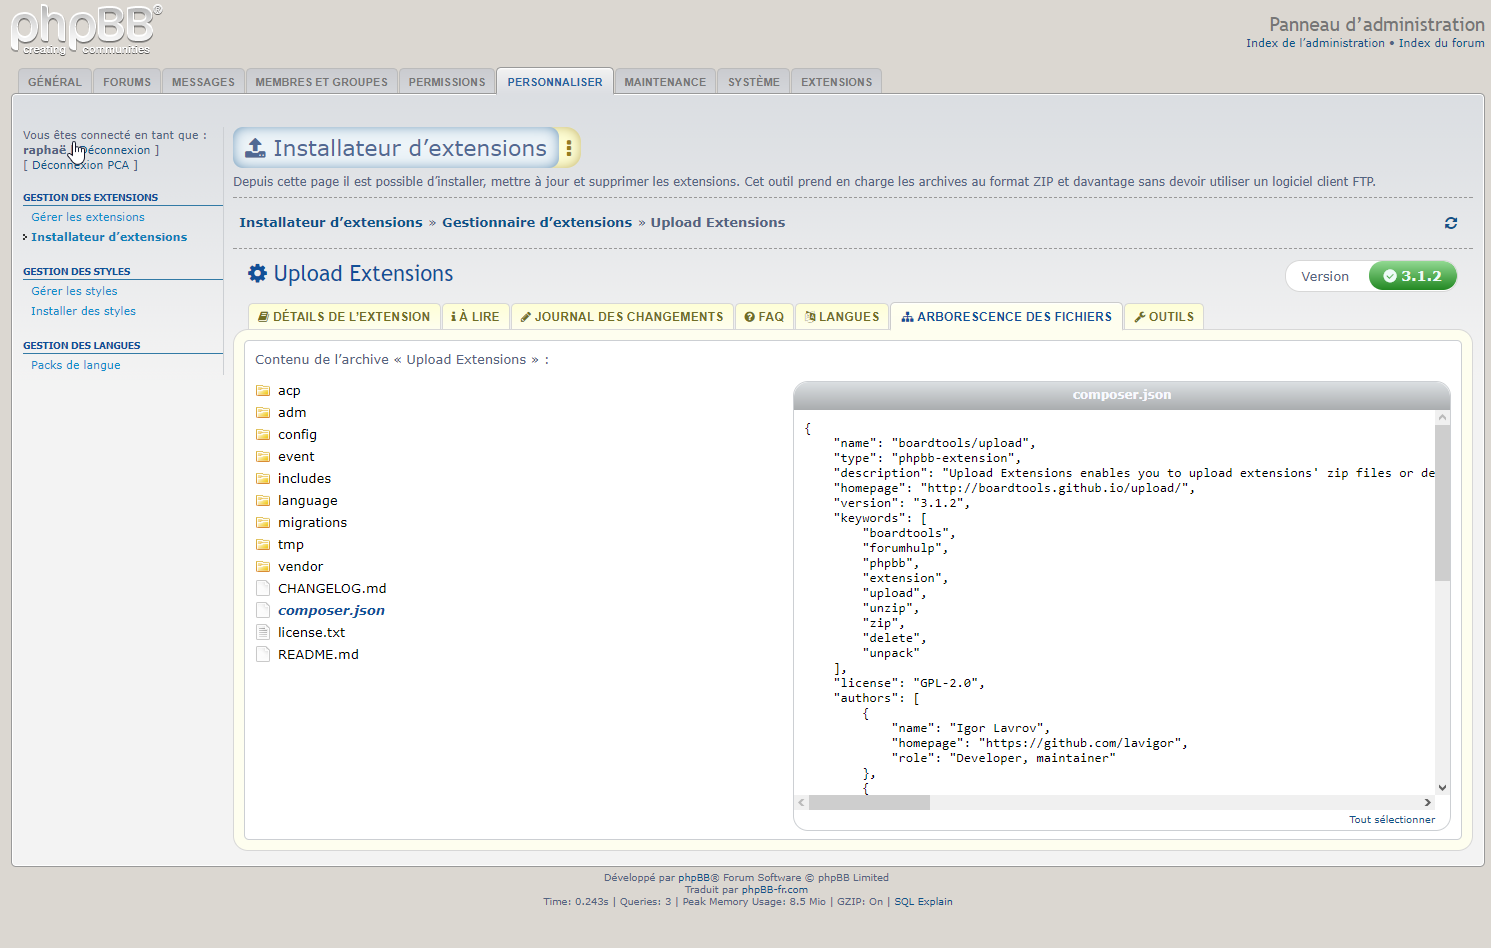Image resolution: width=1491 pixels, height=948 pixels.
Task: Open the Journal des changements tab
Action: (x=622, y=317)
